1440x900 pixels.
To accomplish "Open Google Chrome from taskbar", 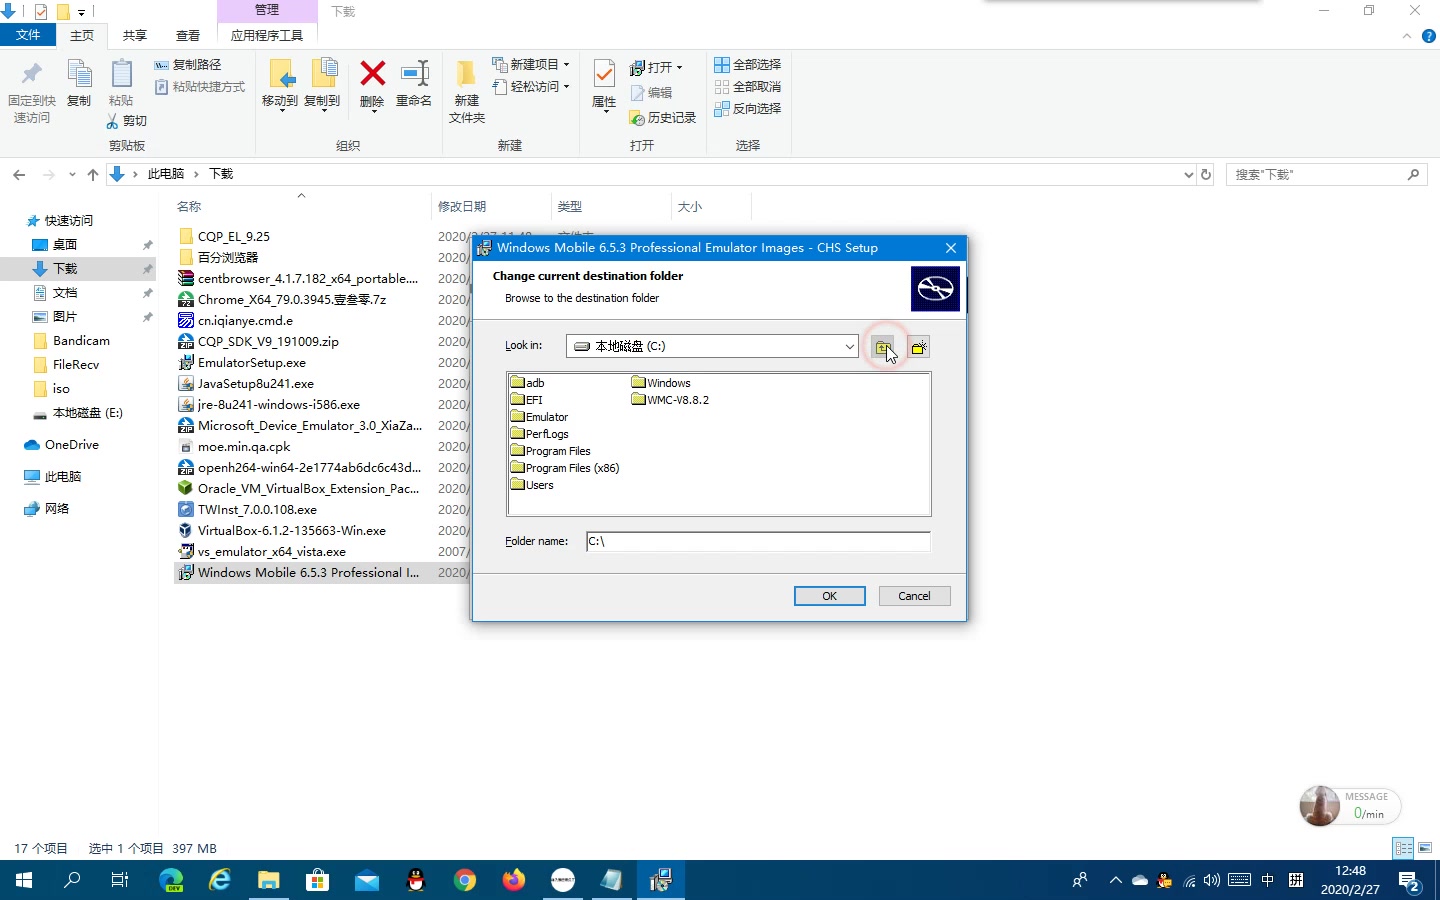I will pos(465,880).
